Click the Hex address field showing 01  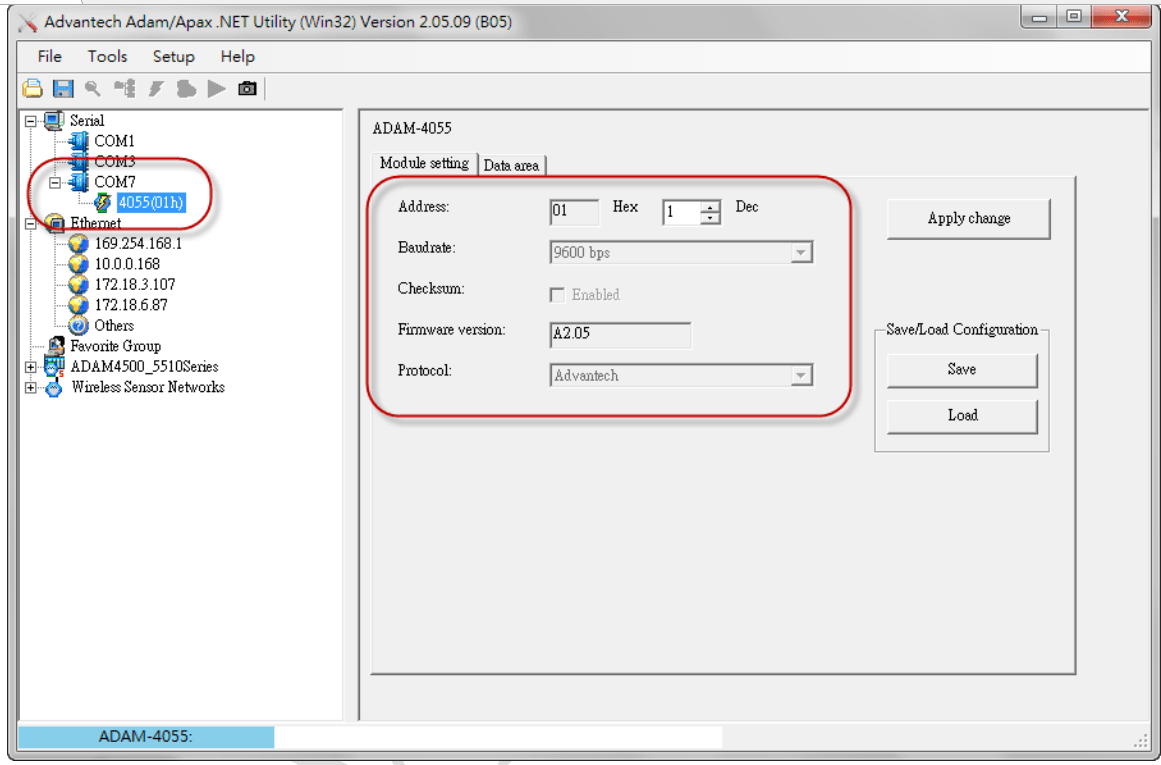pos(575,212)
